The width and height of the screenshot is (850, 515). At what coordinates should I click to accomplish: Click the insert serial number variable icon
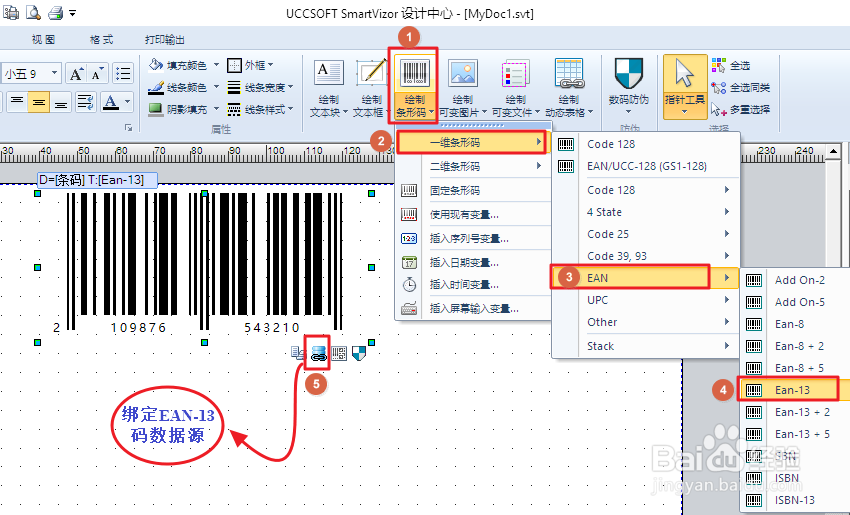[409, 239]
